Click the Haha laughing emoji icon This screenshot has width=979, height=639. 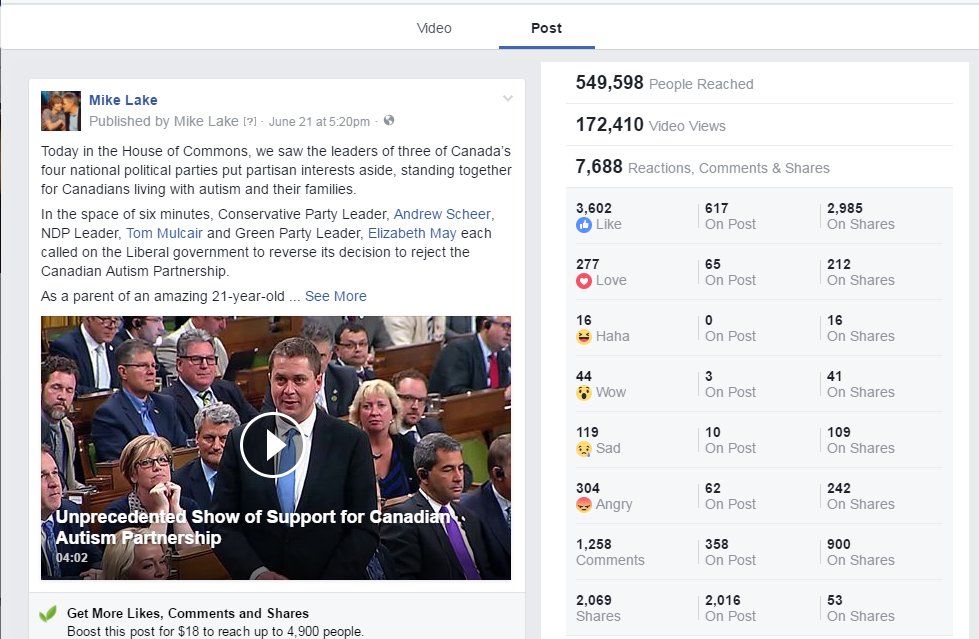click(x=584, y=337)
